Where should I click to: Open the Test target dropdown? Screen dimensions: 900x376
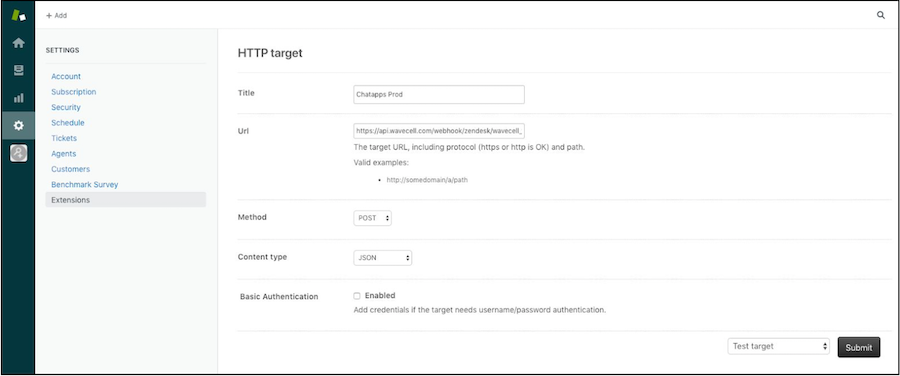click(779, 346)
